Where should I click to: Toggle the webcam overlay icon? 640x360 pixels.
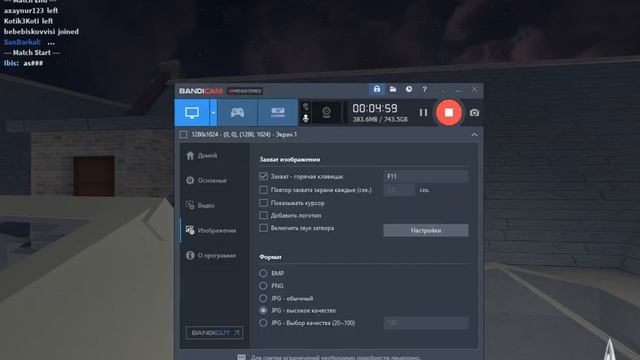click(x=326, y=112)
